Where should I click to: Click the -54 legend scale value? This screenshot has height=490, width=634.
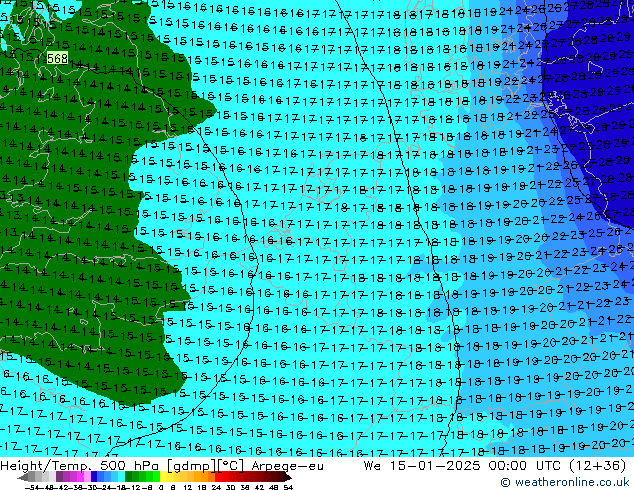coord(32,488)
